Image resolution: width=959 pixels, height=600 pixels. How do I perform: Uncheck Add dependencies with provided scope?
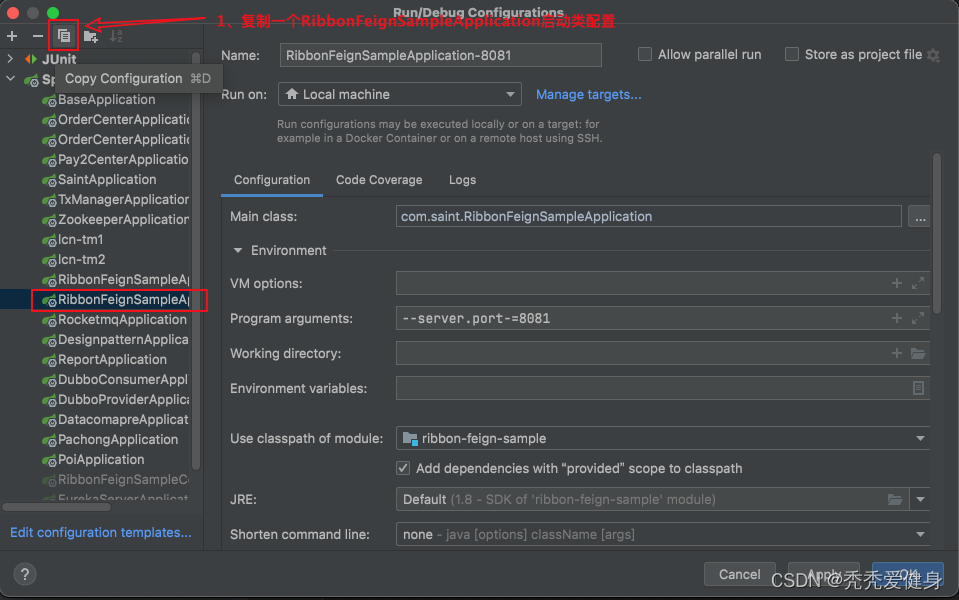(x=402, y=469)
